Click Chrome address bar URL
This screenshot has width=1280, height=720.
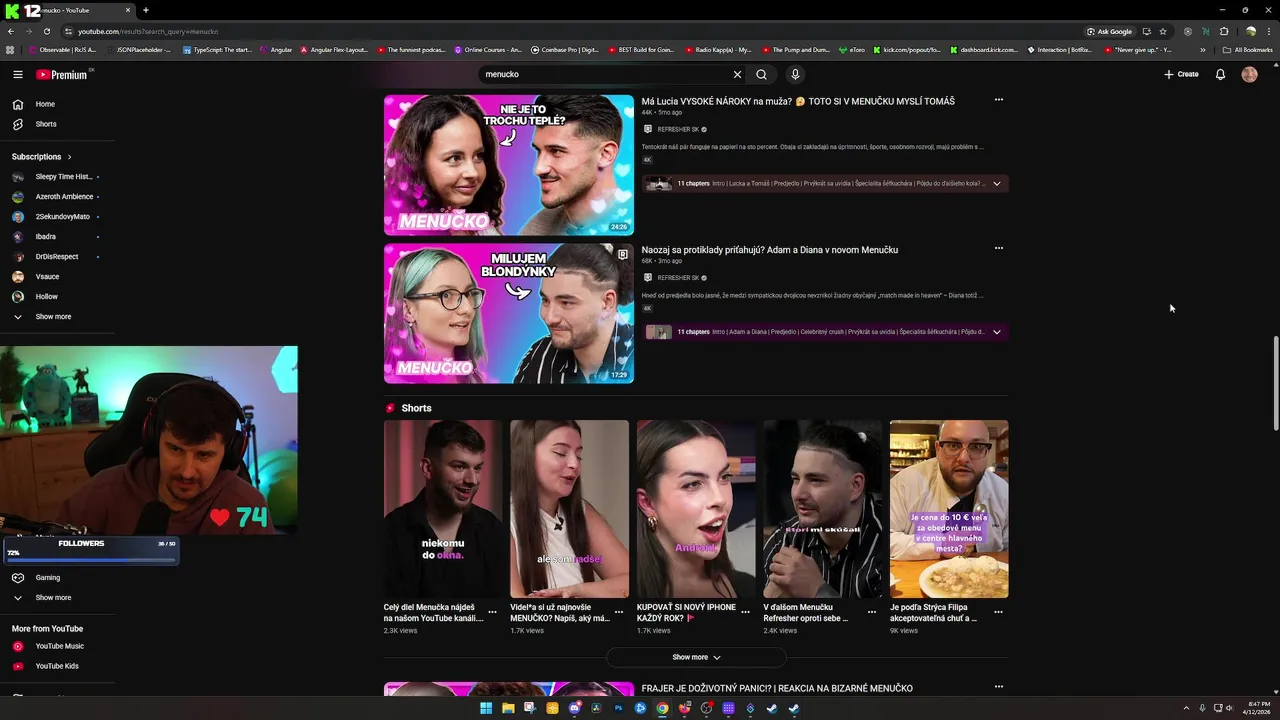(x=148, y=31)
